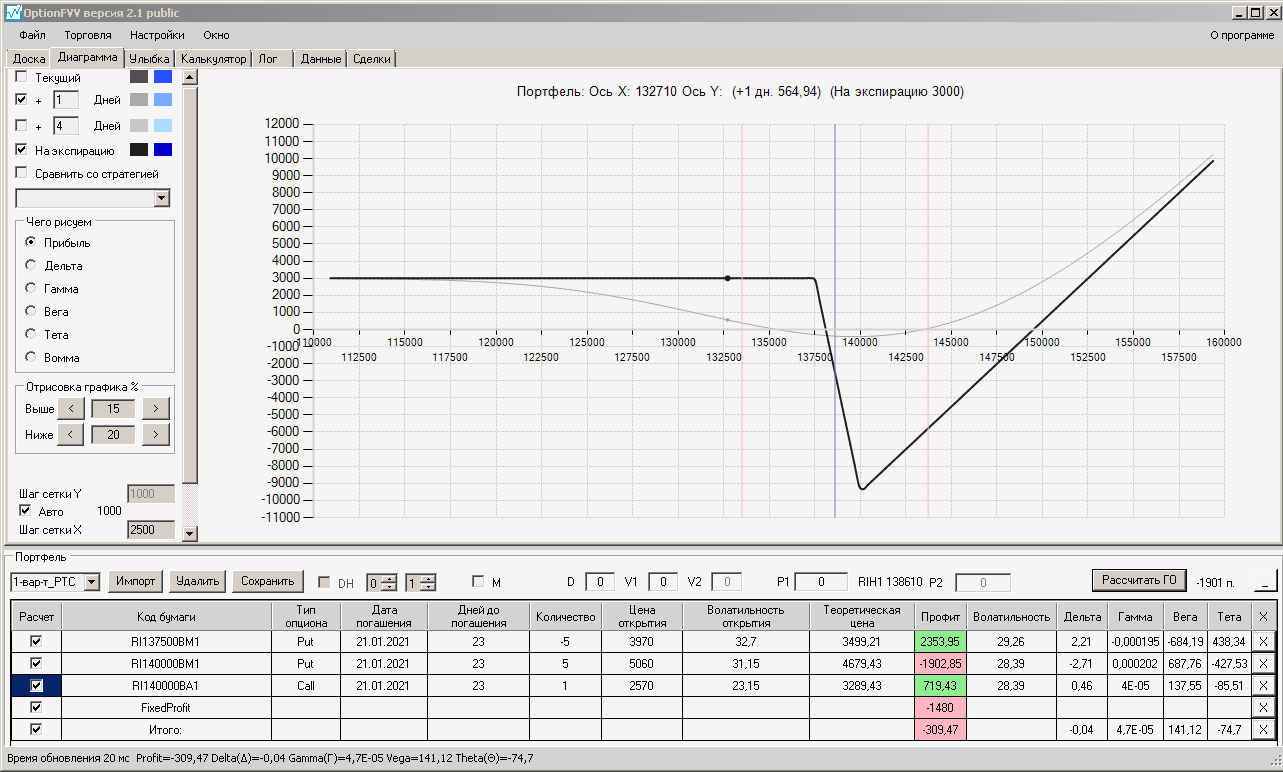This screenshot has width=1283, height=772.
Task: Delete the RI137500BM1 row with X
Action: click(x=1262, y=641)
